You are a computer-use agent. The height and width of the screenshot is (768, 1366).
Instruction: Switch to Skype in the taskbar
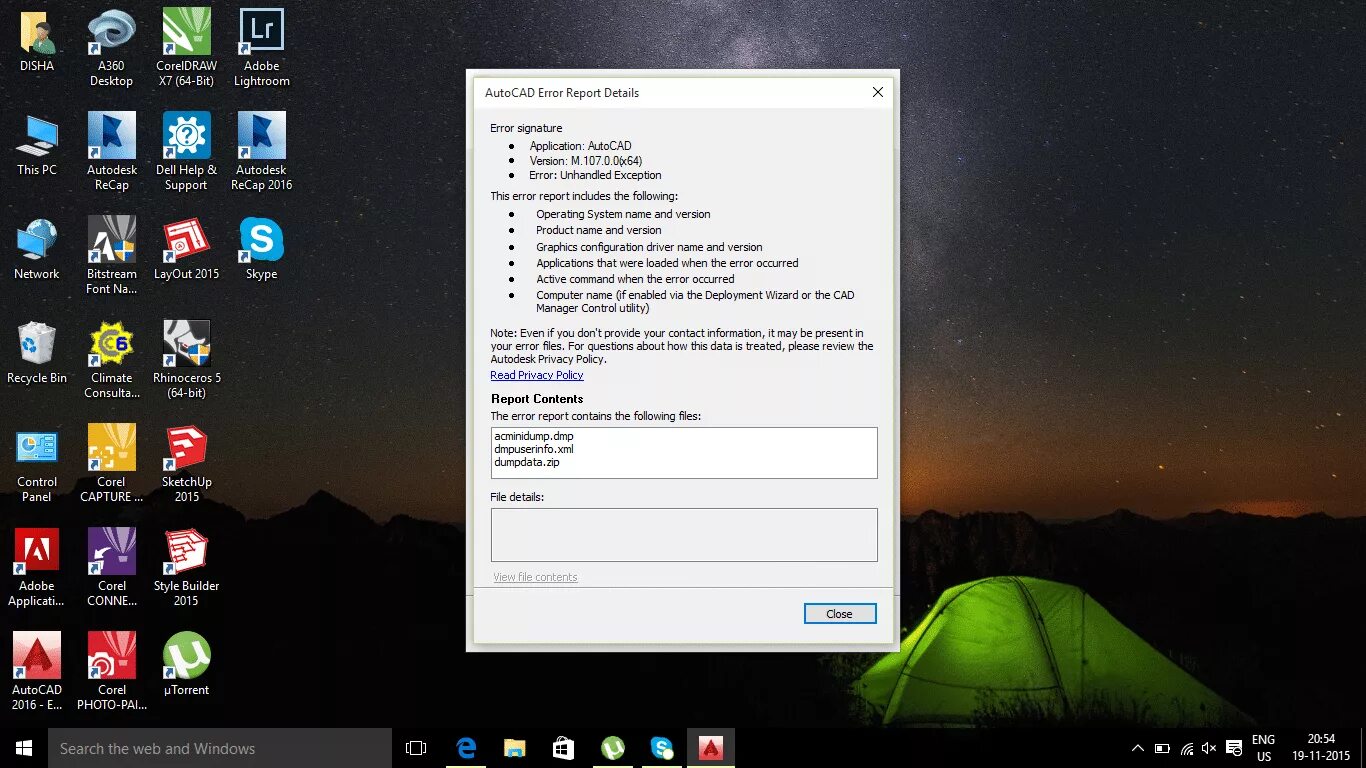(x=662, y=748)
